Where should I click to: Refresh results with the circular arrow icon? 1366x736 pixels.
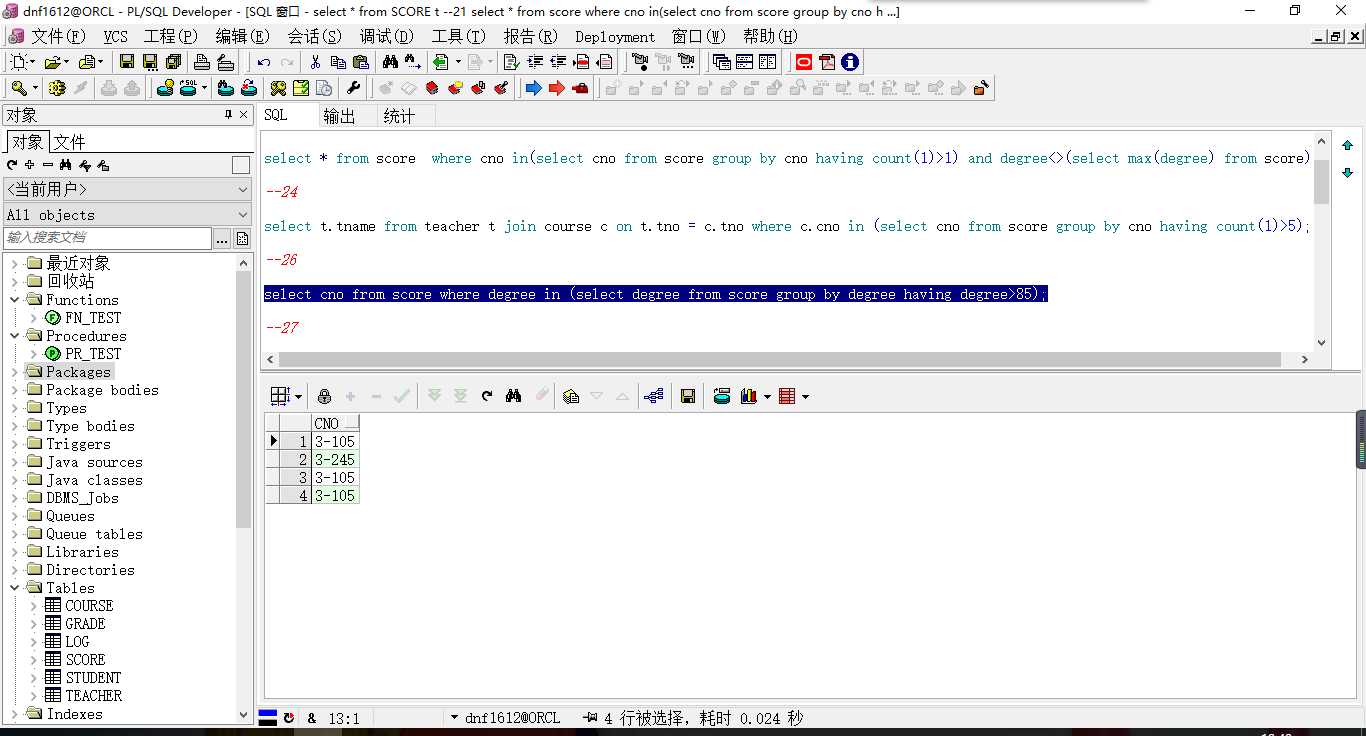tap(487, 396)
